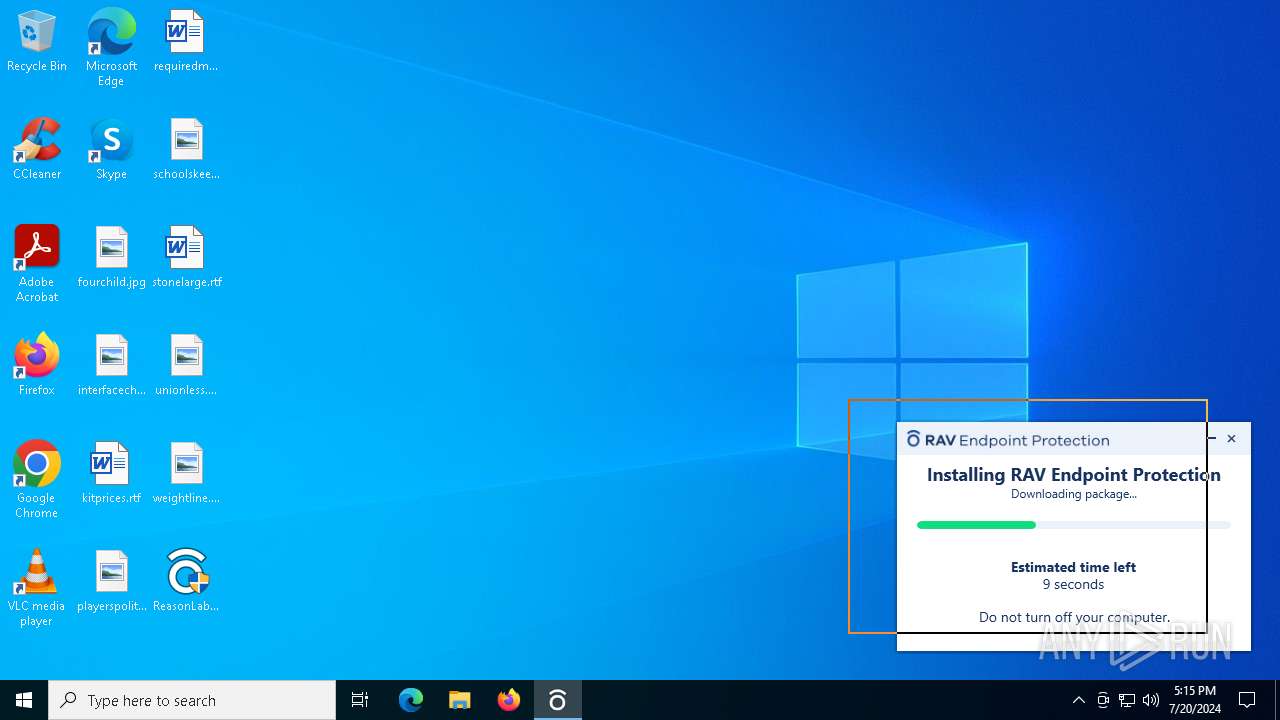Click the RAV installer taskbar icon
This screenshot has height=720, width=1280.
click(558, 700)
